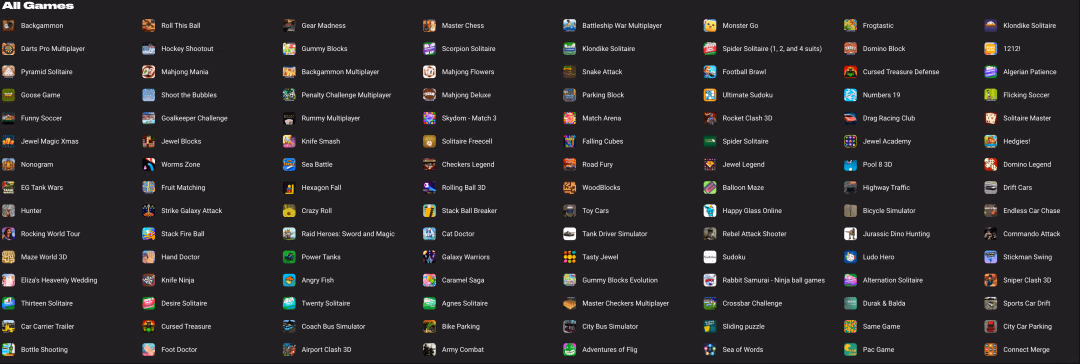Select the Tank Driver Simulator icon
The image size is (1080, 364).
coord(570,234)
